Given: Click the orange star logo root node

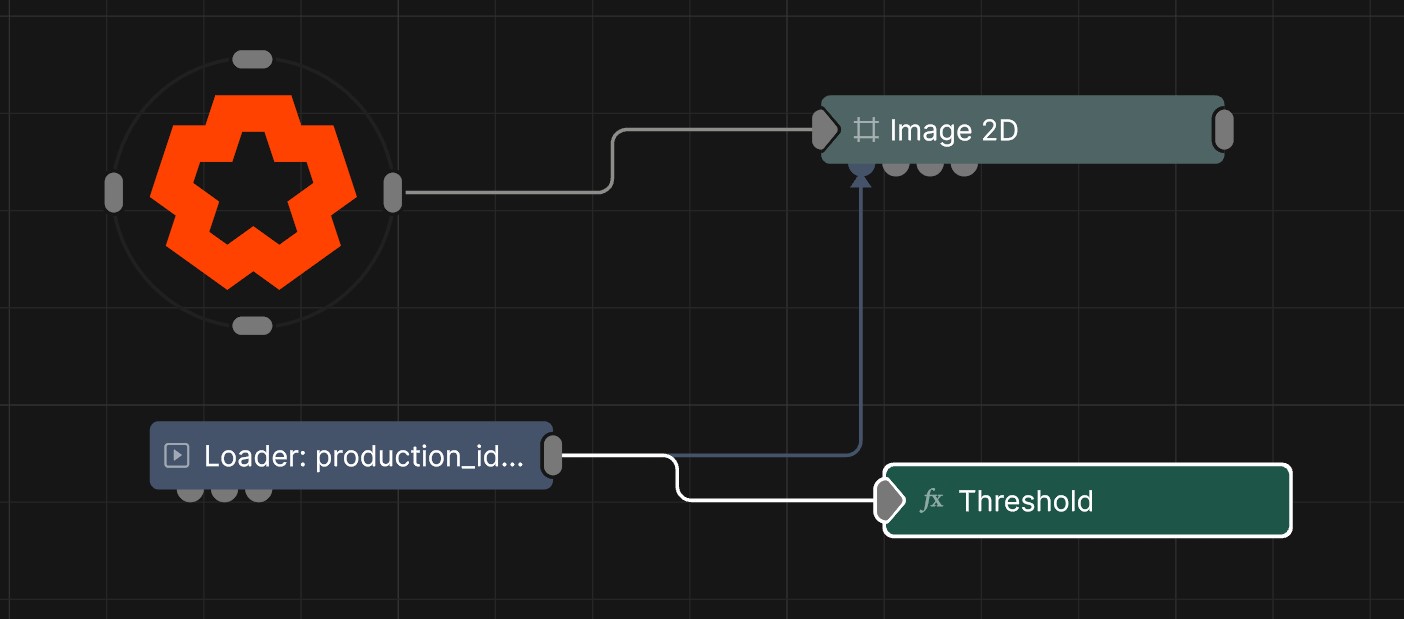Looking at the screenshot, I should (x=253, y=192).
